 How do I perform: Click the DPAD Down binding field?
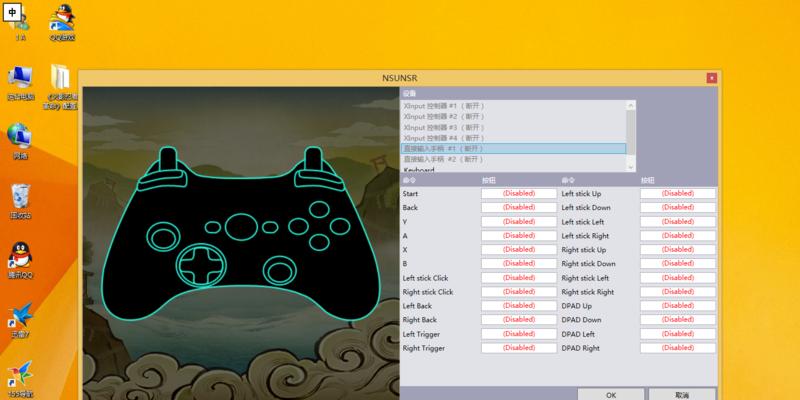tap(678, 319)
